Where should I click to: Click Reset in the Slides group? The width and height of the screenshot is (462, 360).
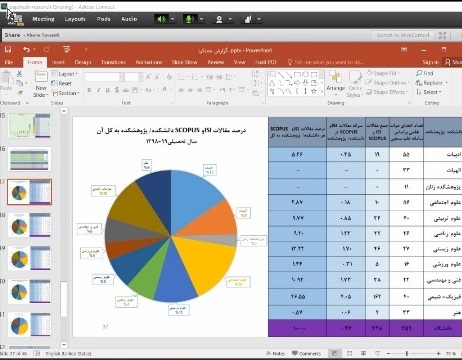[x=62, y=83]
